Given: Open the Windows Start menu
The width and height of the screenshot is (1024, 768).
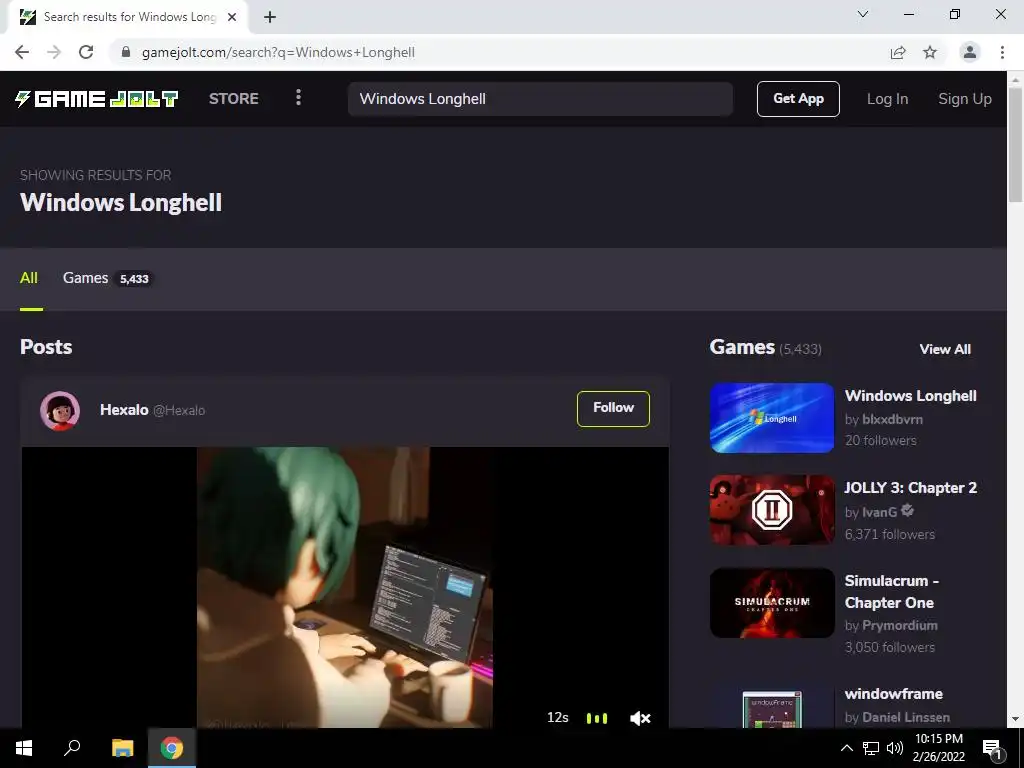Looking at the screenshot, I should 24,748.
